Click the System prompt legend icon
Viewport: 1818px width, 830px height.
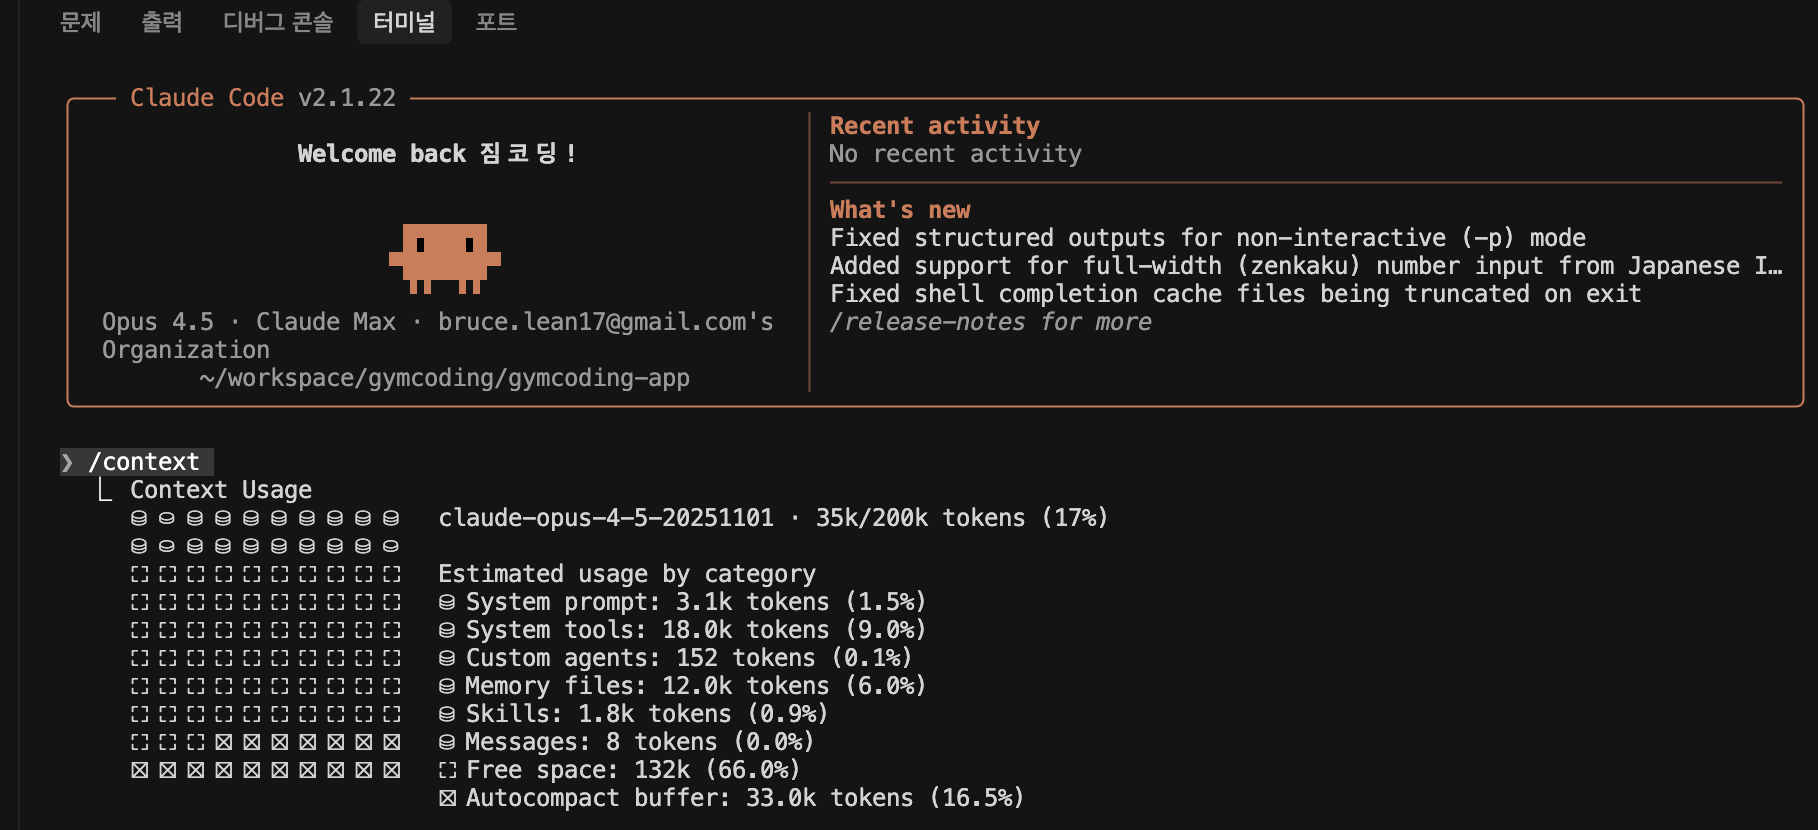447,602
